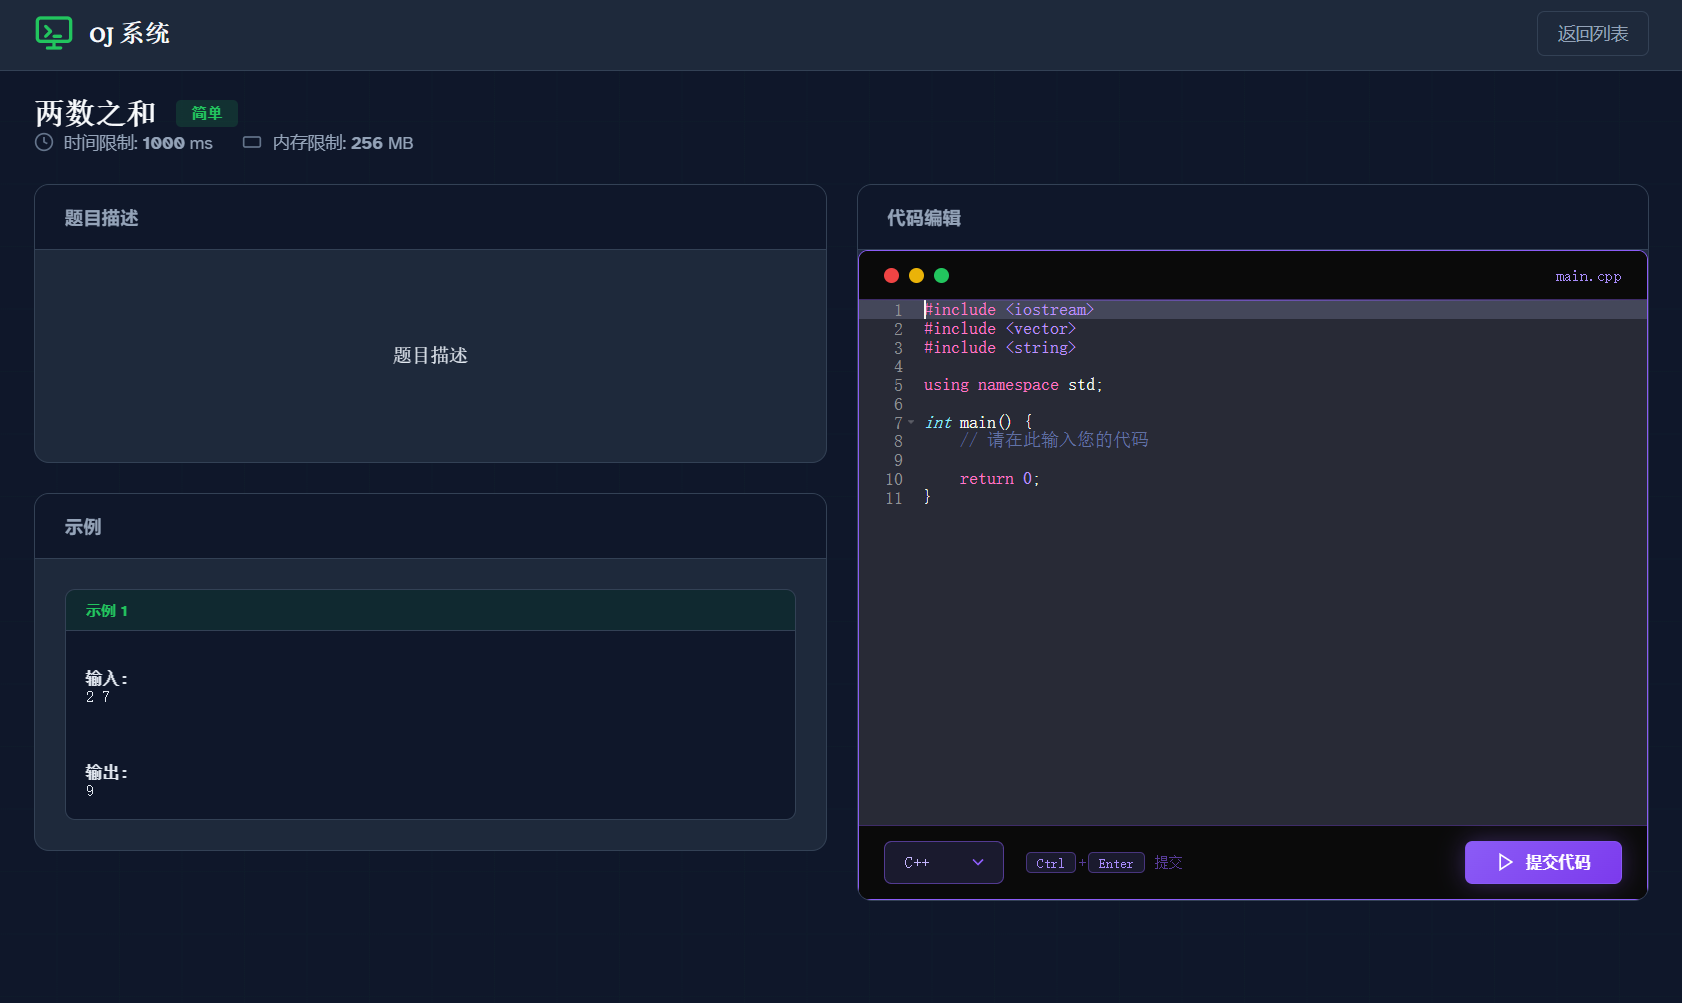The width and height of the screenshot is (1682, 1003).
Task: Click the 内存限制: 256 MB text
Action: (343, 143)
